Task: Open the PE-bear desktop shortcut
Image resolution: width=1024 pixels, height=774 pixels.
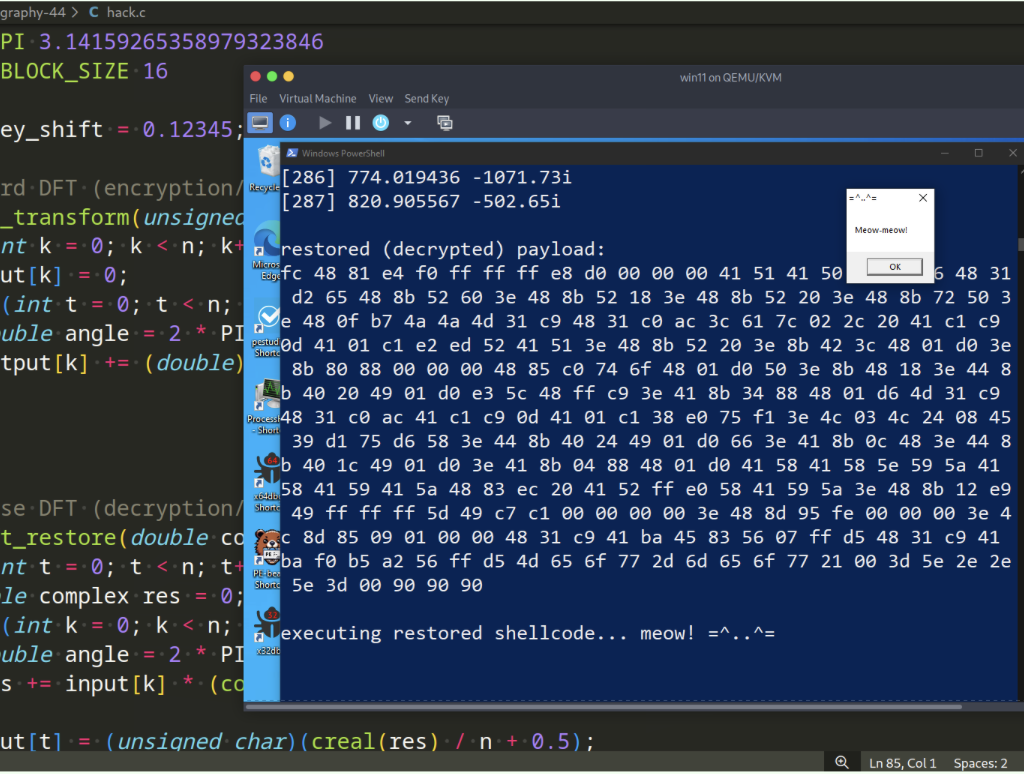Action: pyautogui.click(x=267, y=560)
